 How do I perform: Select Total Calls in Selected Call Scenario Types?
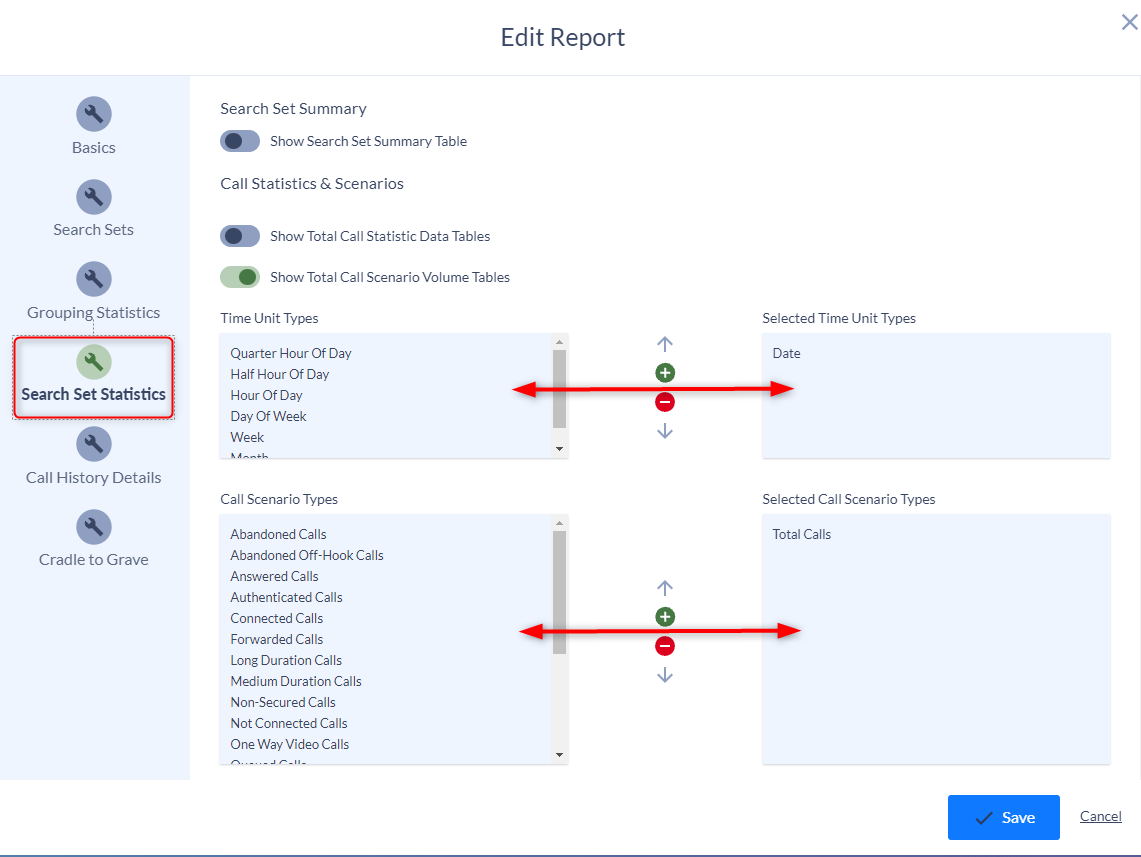click(x=801, y=534)
